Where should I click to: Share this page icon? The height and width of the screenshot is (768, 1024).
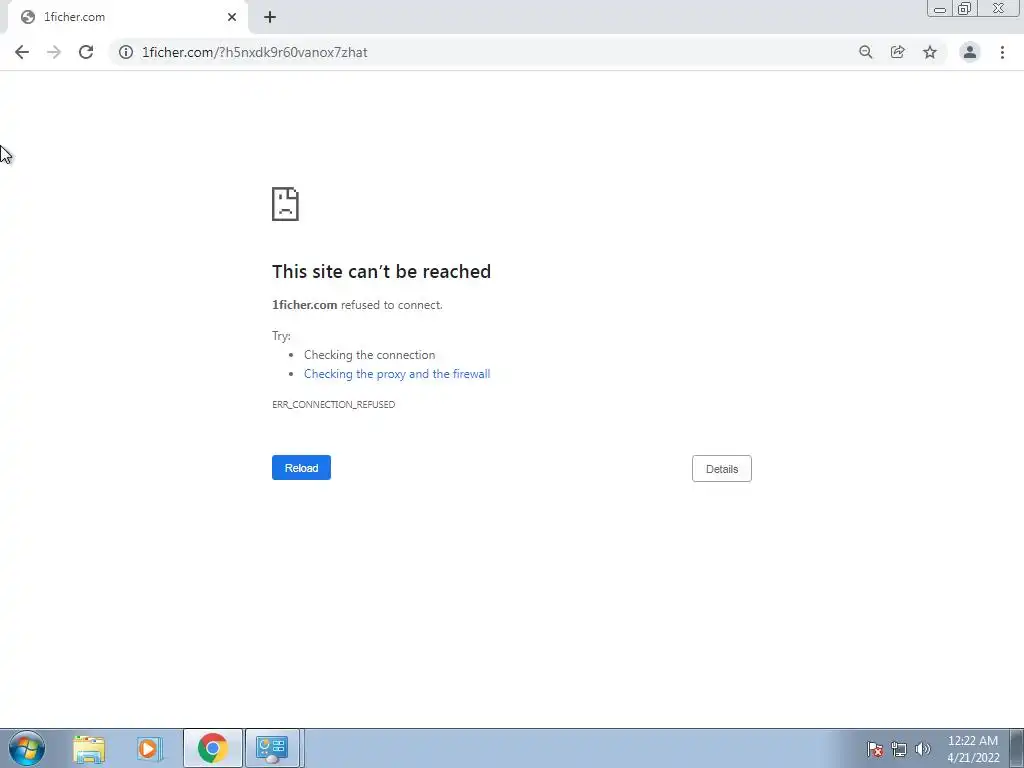(897, 52)
